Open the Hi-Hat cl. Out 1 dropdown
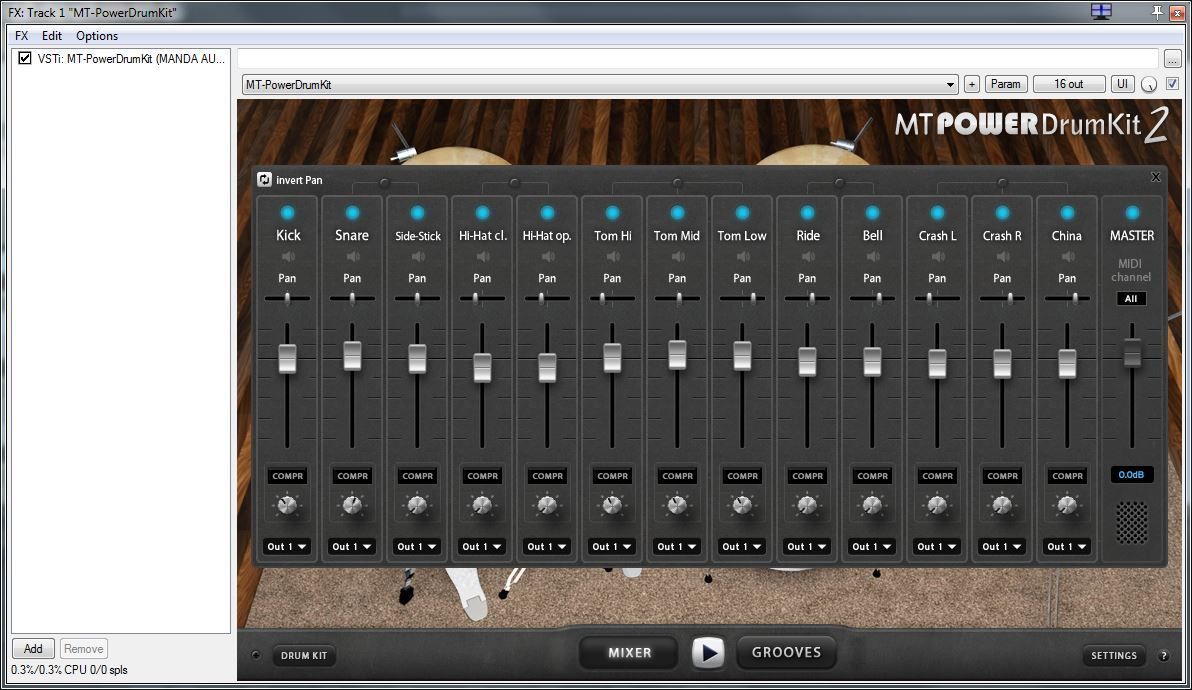Viewport: 1192px width, 690px height. click(x=482, y=546)
